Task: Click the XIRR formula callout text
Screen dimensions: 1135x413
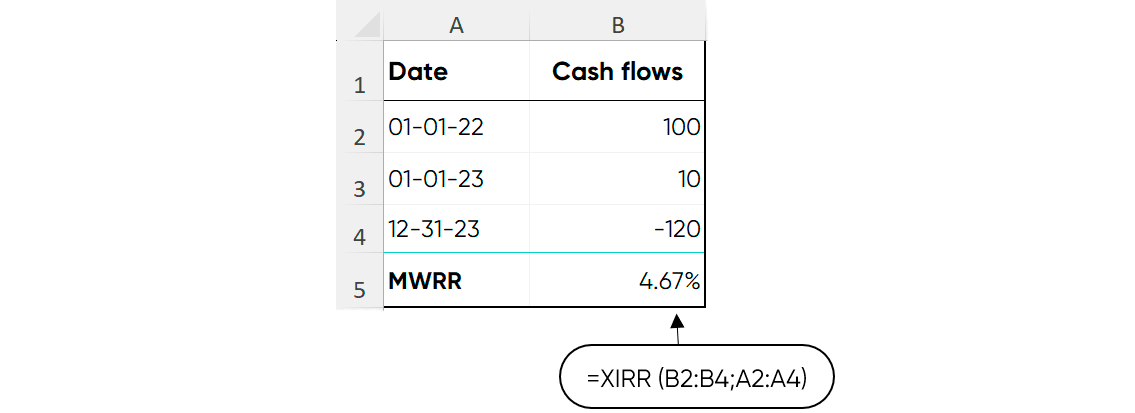Action: [697, 377]
